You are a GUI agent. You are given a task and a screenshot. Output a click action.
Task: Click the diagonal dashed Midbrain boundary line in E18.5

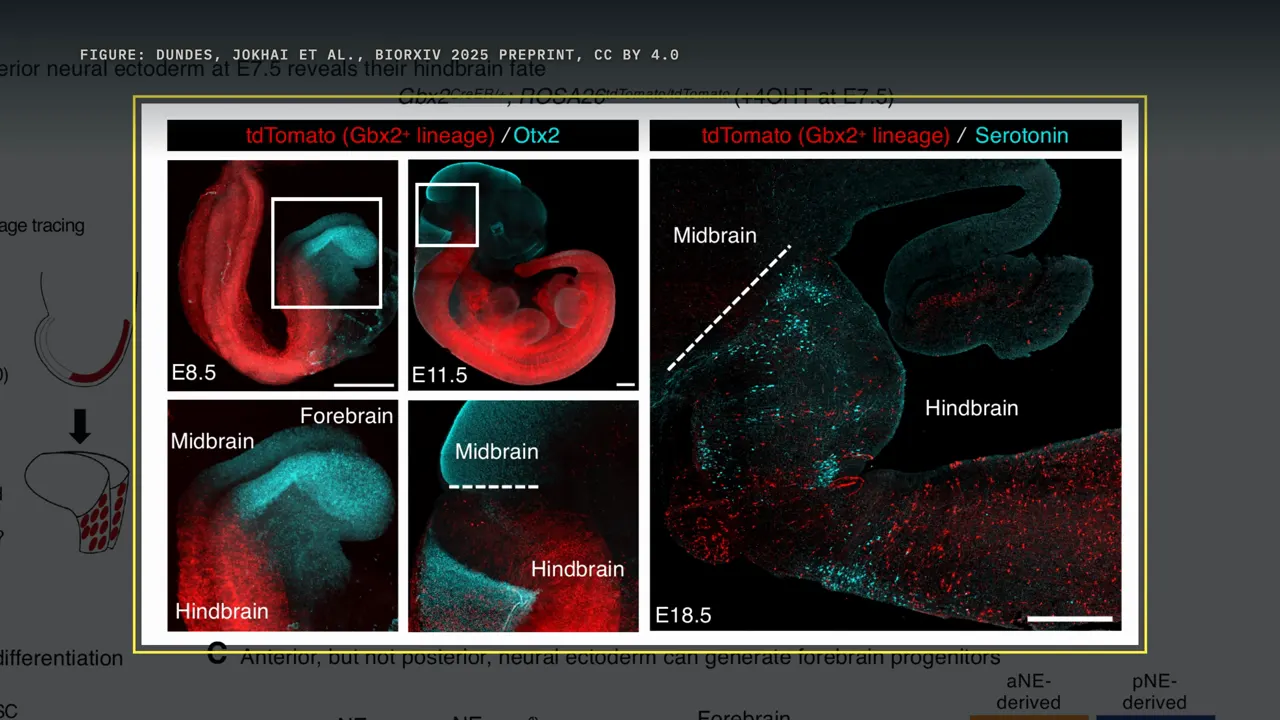(729, 307)
